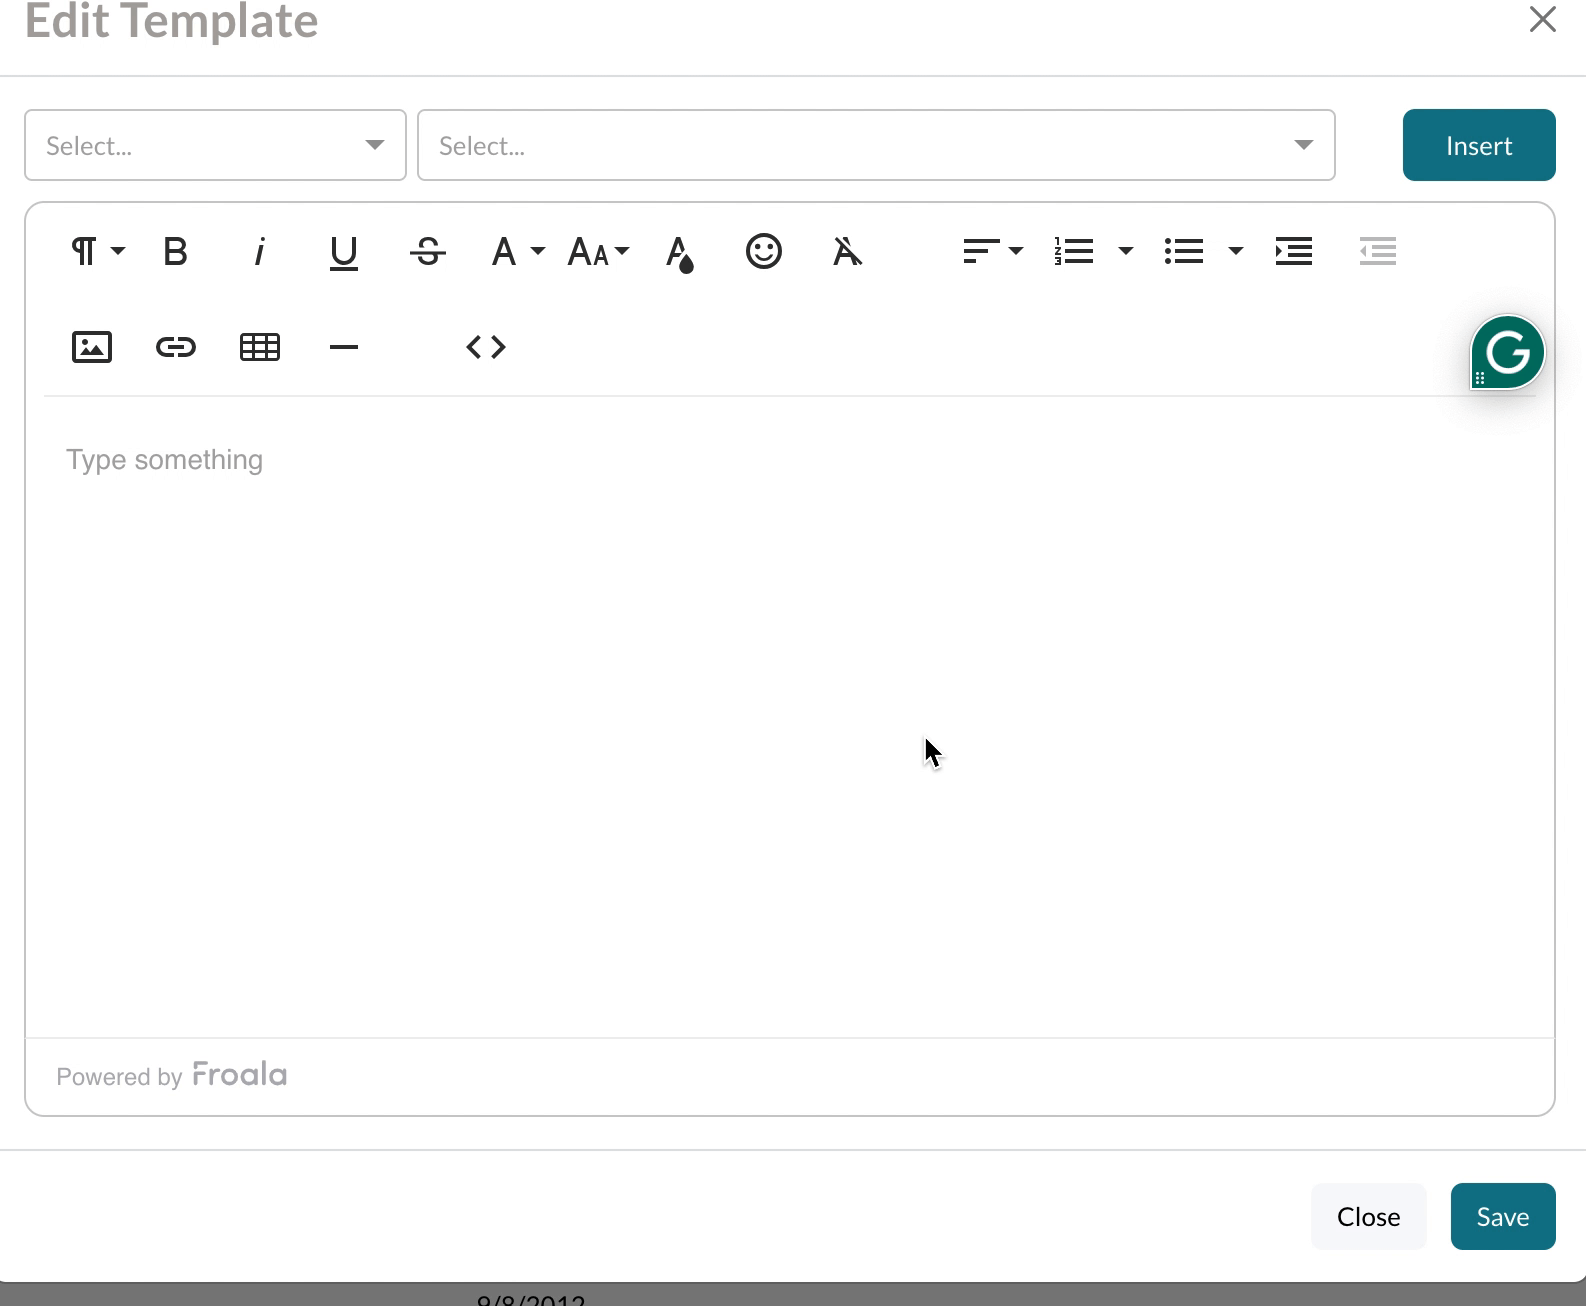Click the Insert button
This screenshot has height=1306, width=1586.
tap(1478, 145)
